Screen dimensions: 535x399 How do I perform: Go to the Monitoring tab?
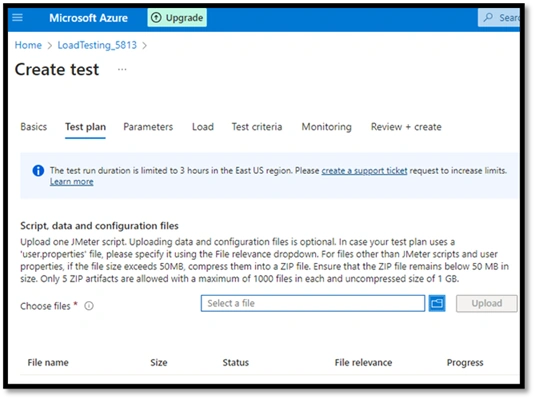click(326, 127)
